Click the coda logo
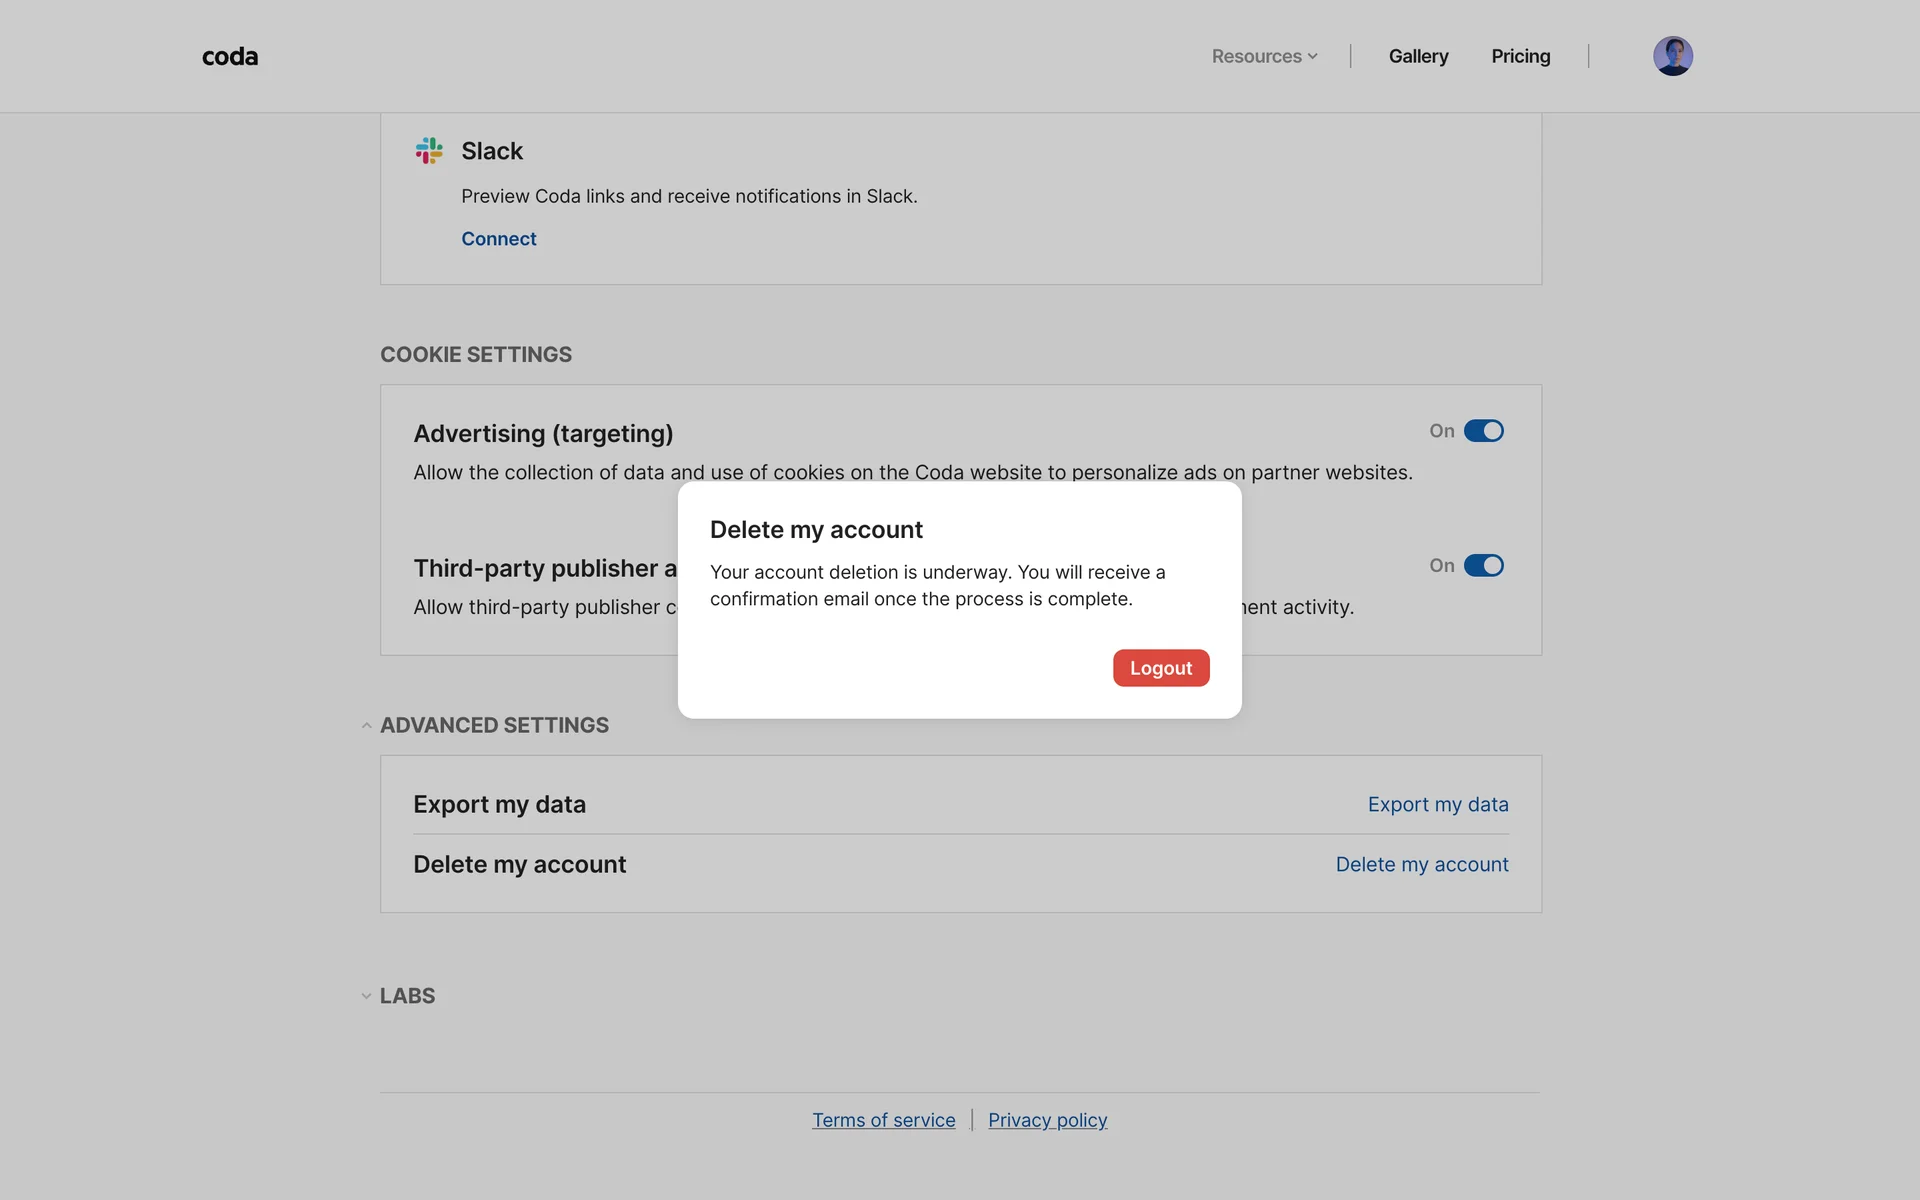 click(x=230, y=57)
